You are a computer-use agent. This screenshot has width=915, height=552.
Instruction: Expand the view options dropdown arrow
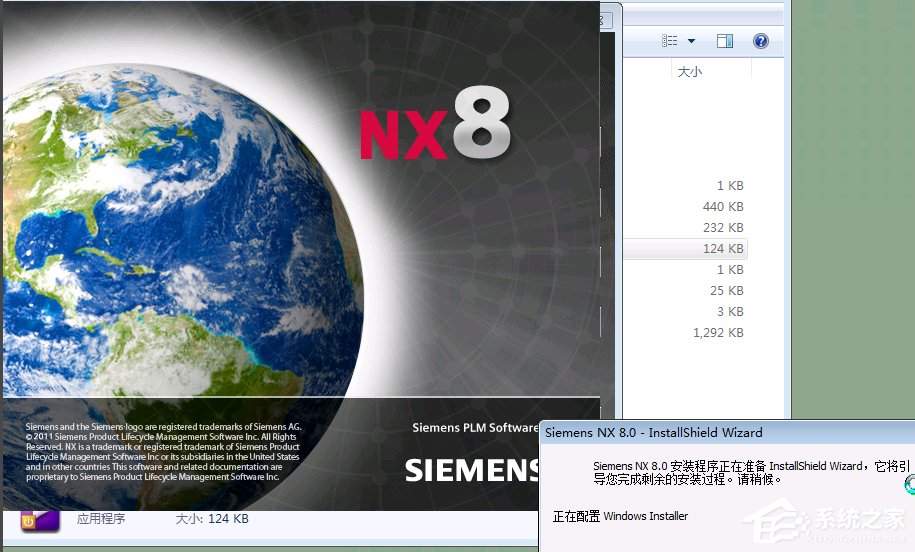tap(692, 41)
